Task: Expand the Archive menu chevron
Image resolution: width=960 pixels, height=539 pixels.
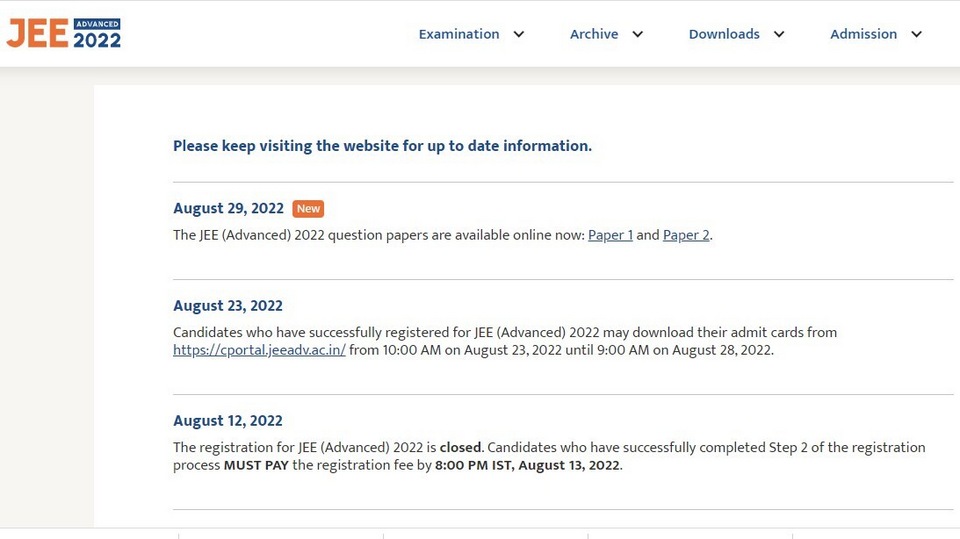Action: click(x=637, y=34)
